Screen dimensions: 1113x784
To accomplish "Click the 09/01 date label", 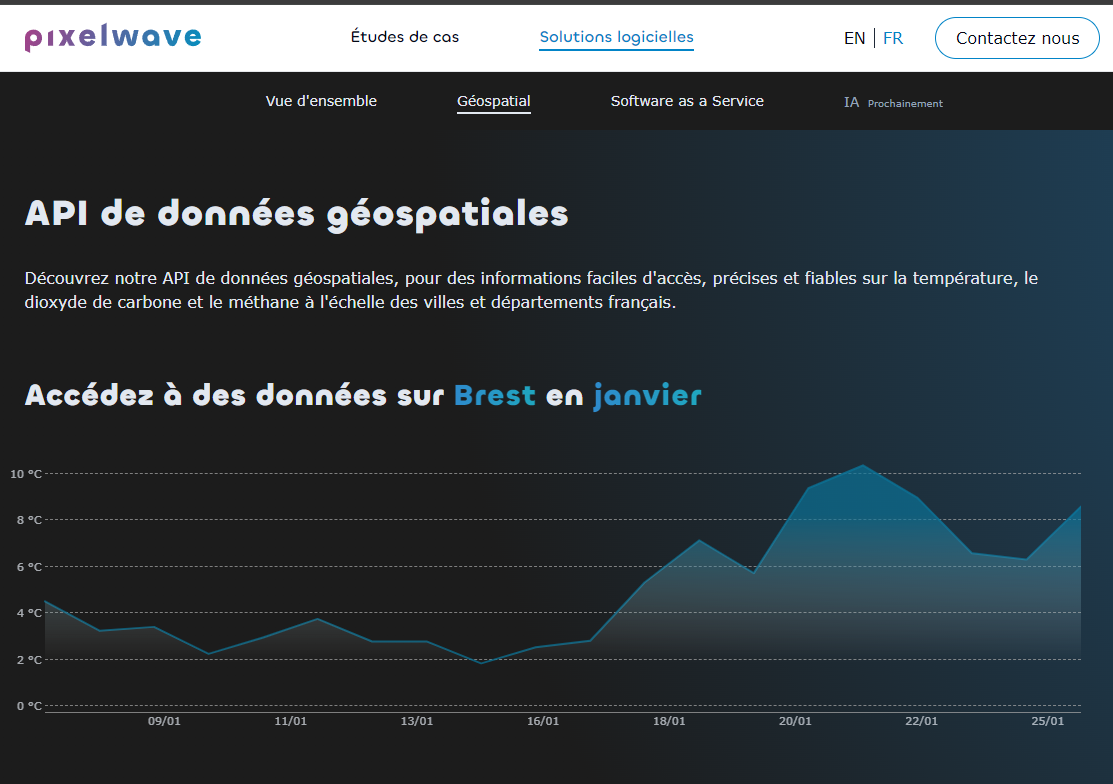I will [x=164, y=721].
